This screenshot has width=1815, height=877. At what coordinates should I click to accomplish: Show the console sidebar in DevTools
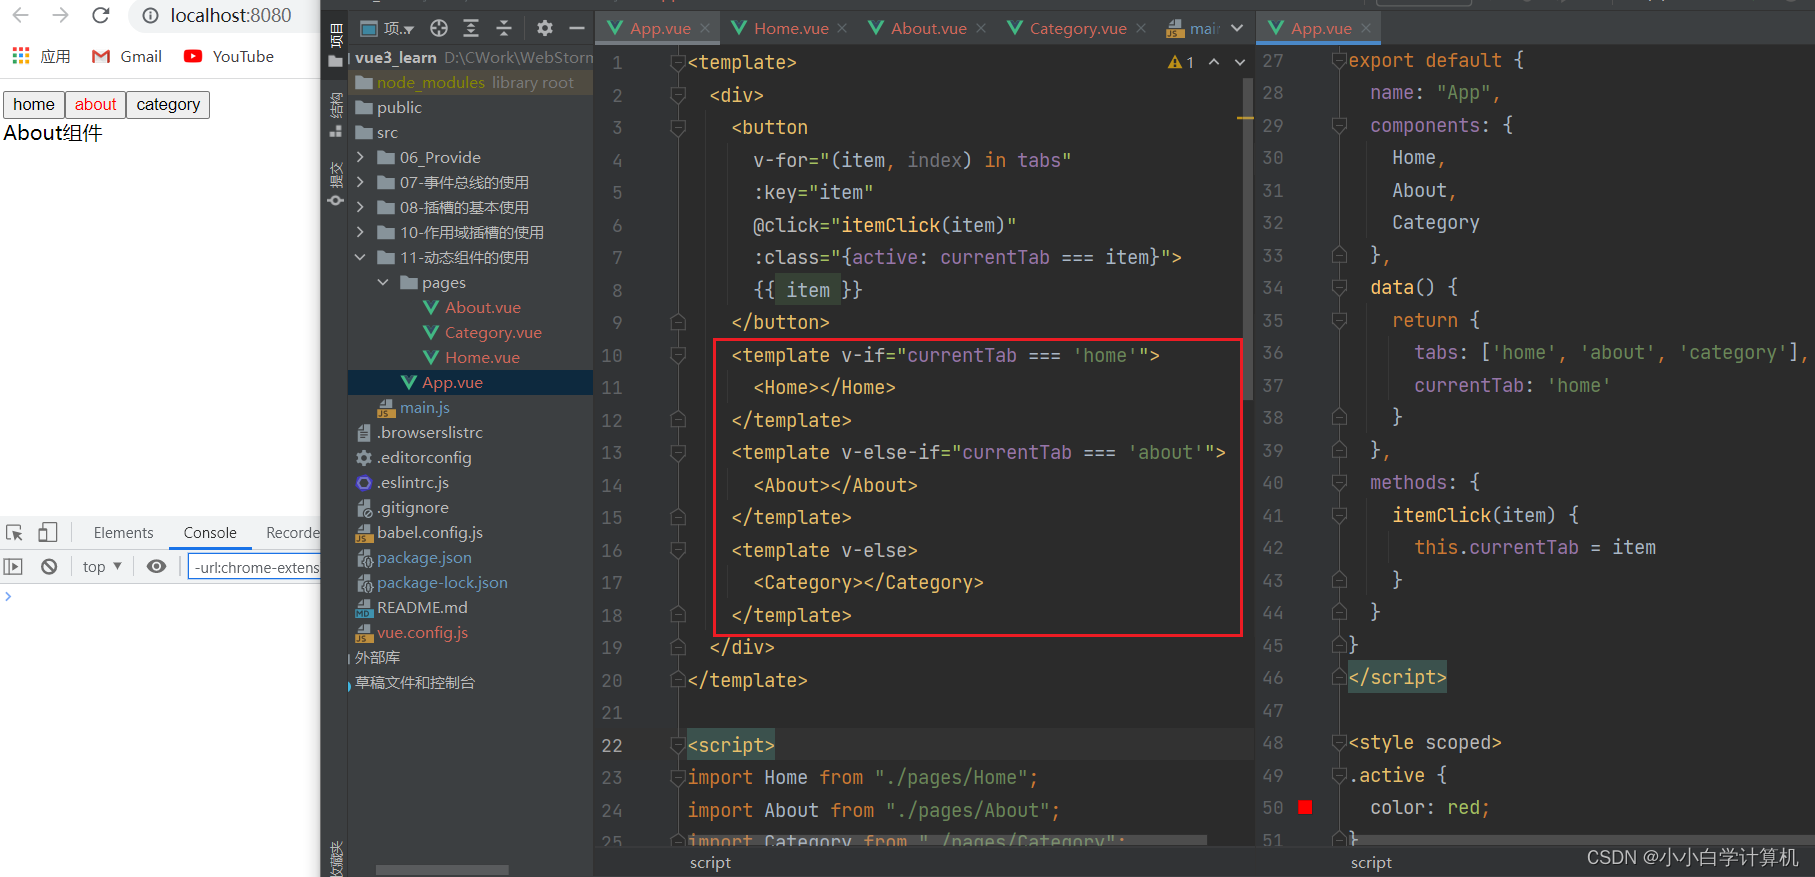pyautogui.click(x=13, y=567)
